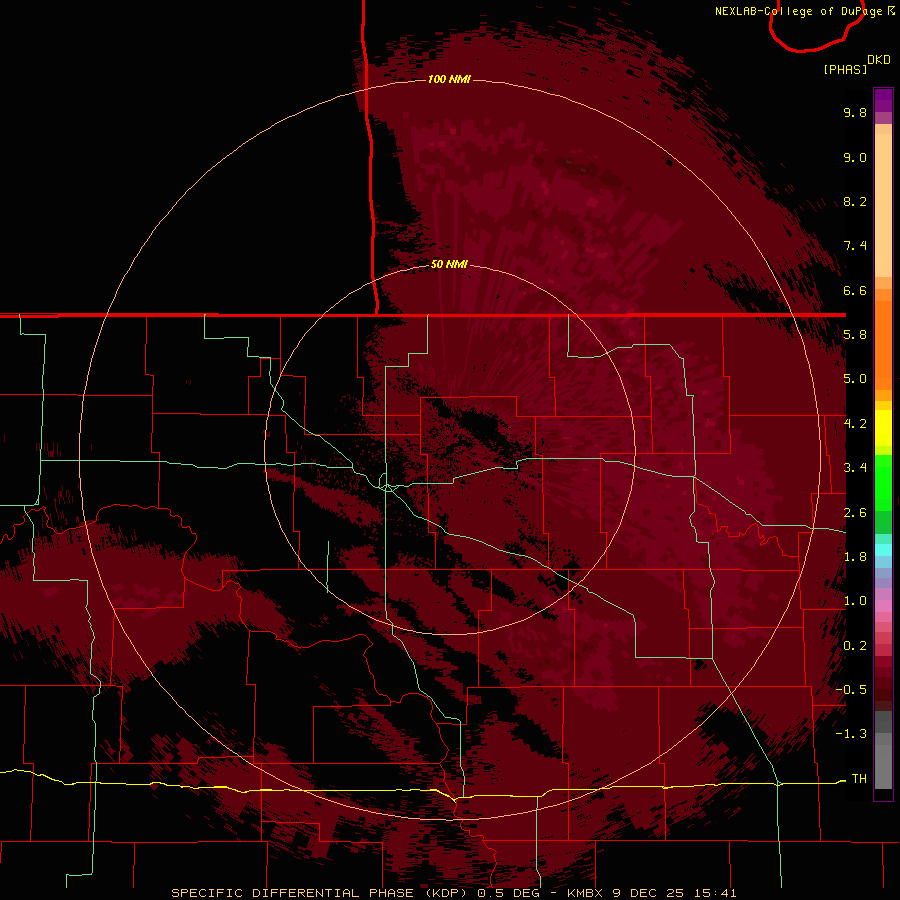
Task: Click the '9 DEC 25 15:41' timestamp
Action: 674,893
